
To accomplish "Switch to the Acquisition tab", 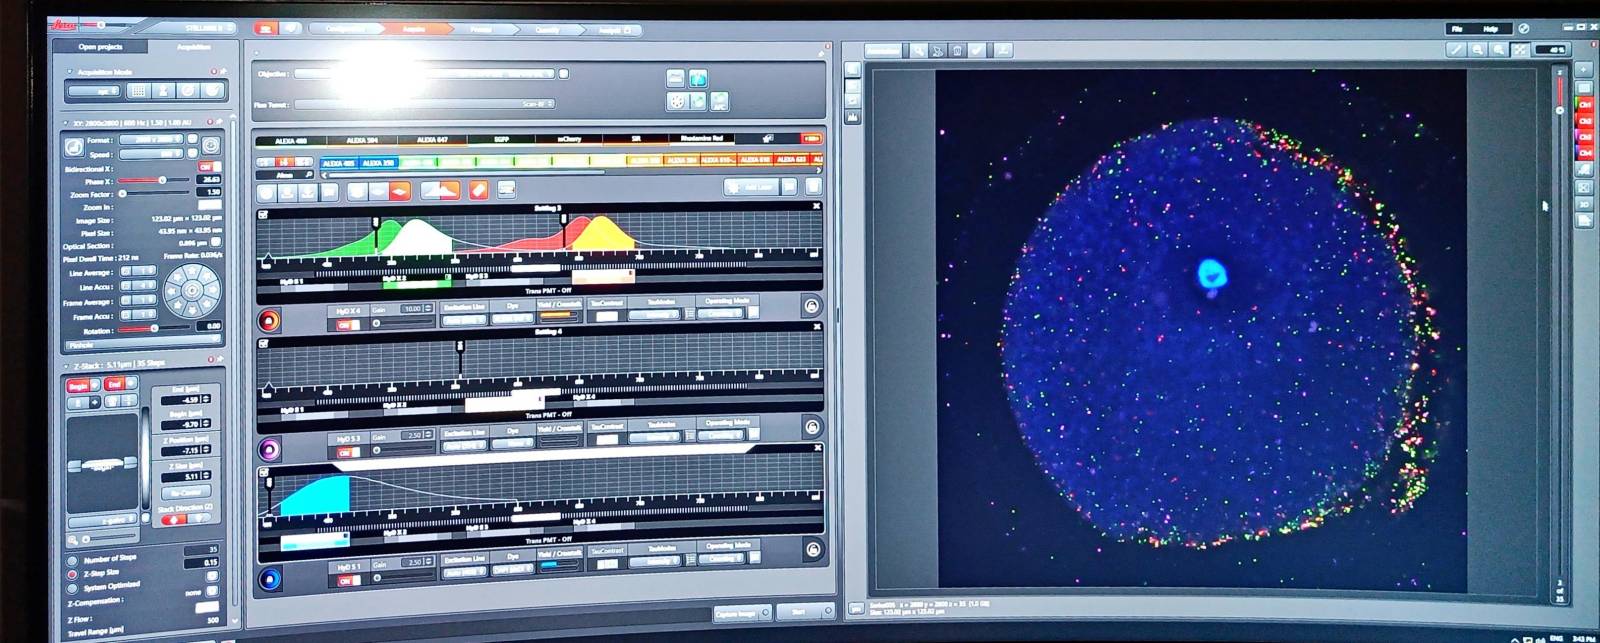I will coord(194,47).
